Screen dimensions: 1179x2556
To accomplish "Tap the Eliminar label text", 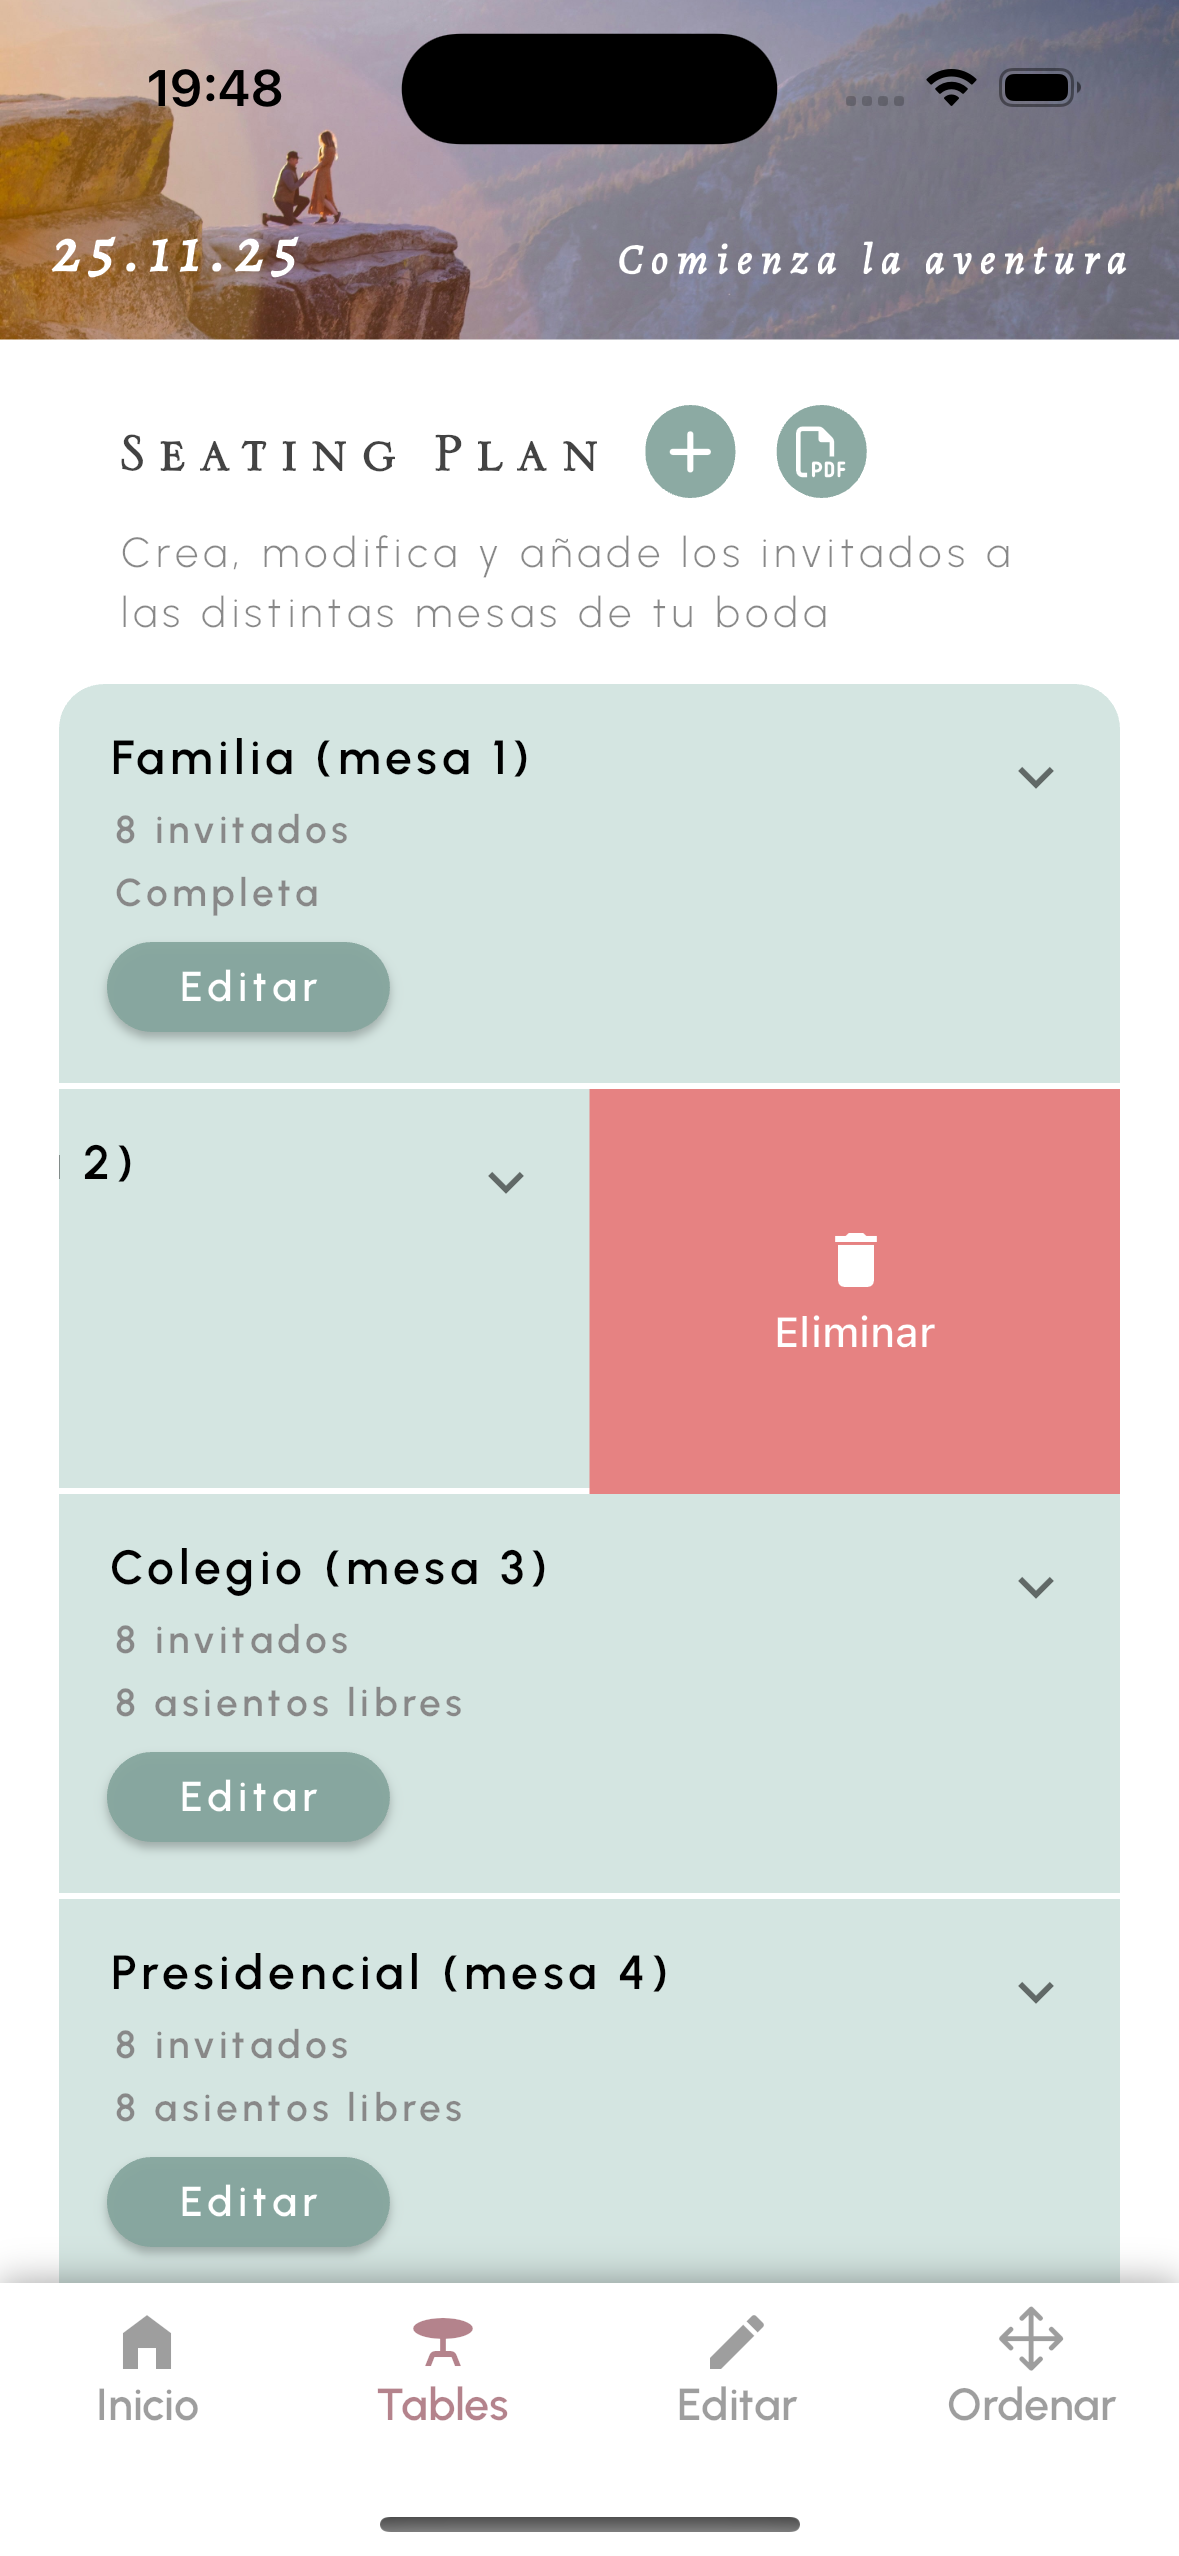I will [855, 1333].
